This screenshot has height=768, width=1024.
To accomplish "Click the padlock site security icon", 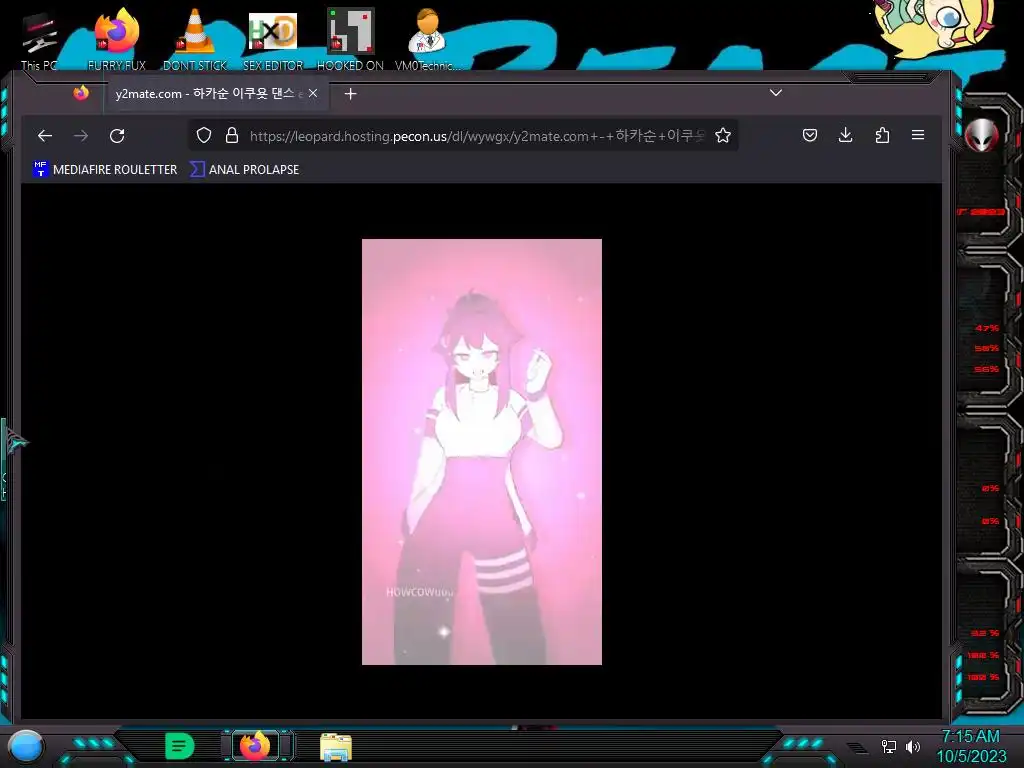I will (231, 135).
